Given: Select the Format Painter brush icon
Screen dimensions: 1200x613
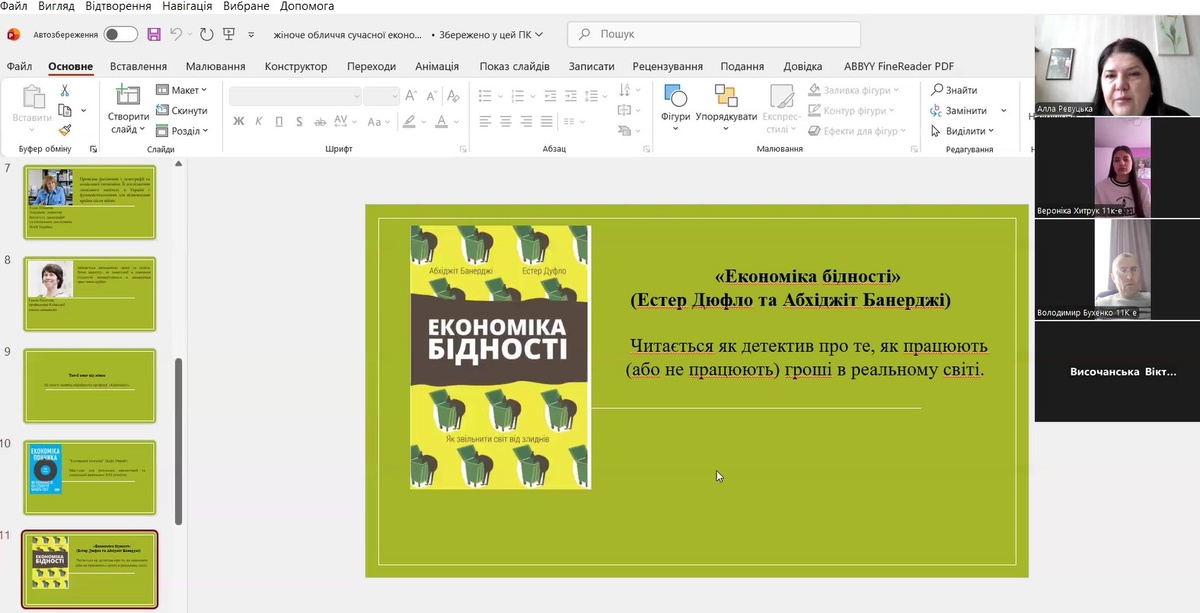Looking at the screenshot, I should coord(65,130).
